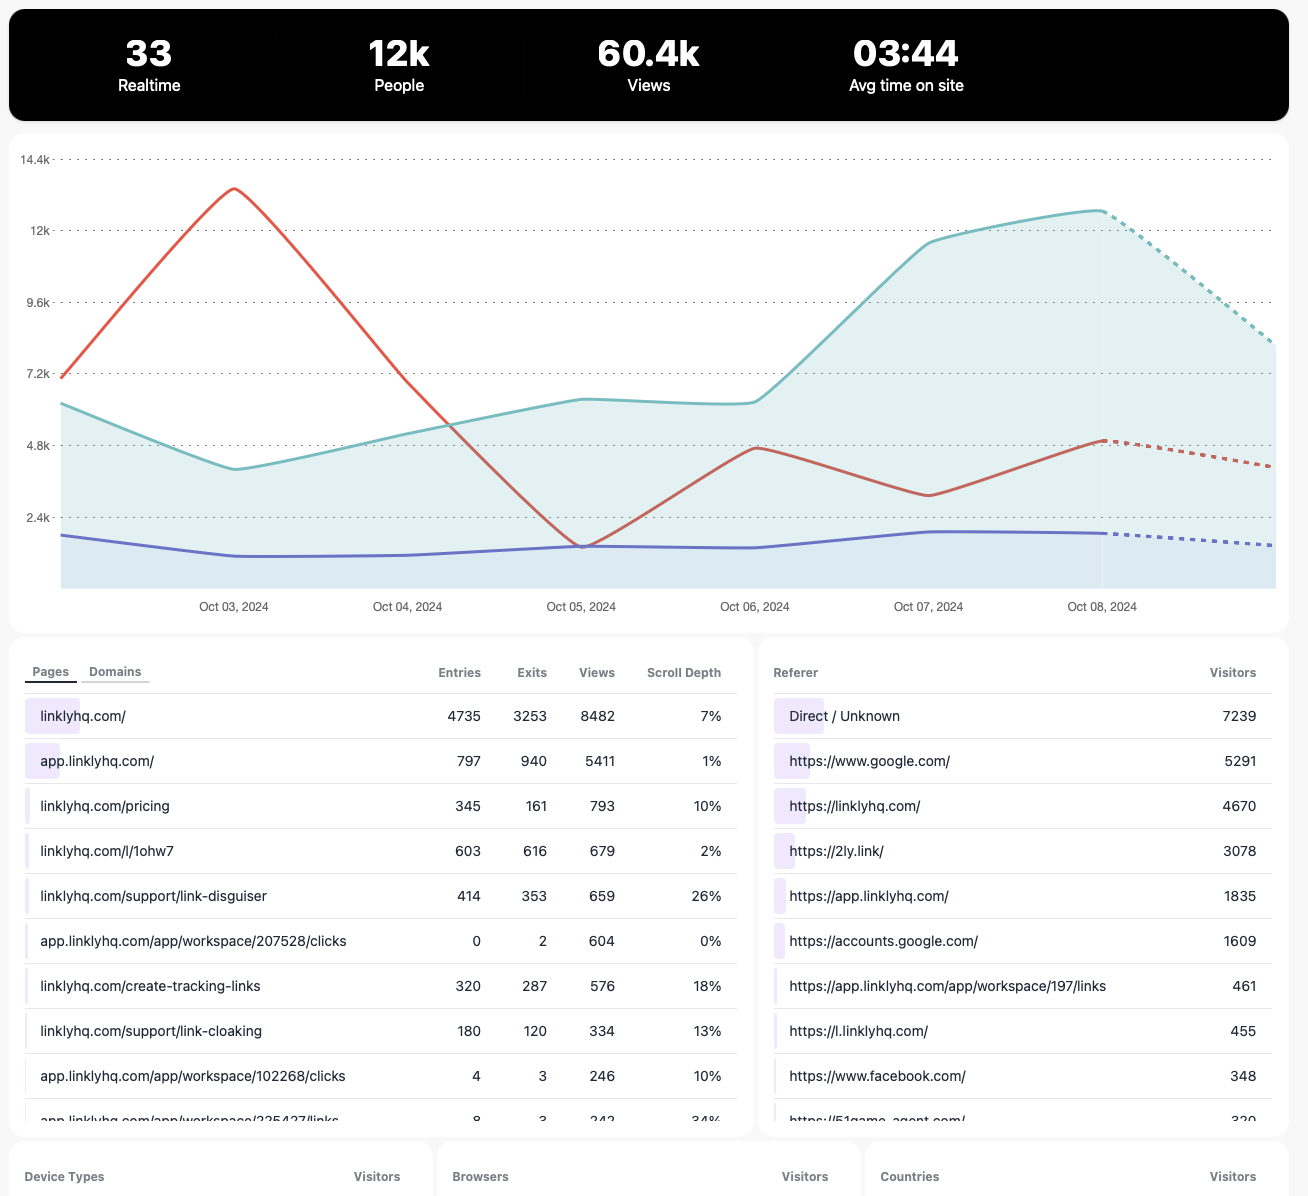Image resolution: width=1308 pixels, height=1196 pixels.
Task: Sort pages by Scroll Depth column
Action: pos(684,673)
